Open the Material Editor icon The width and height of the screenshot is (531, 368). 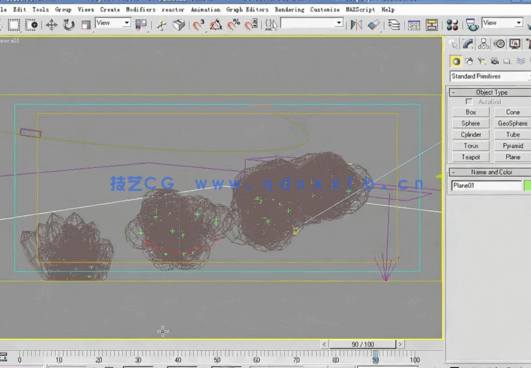point(452,25)
